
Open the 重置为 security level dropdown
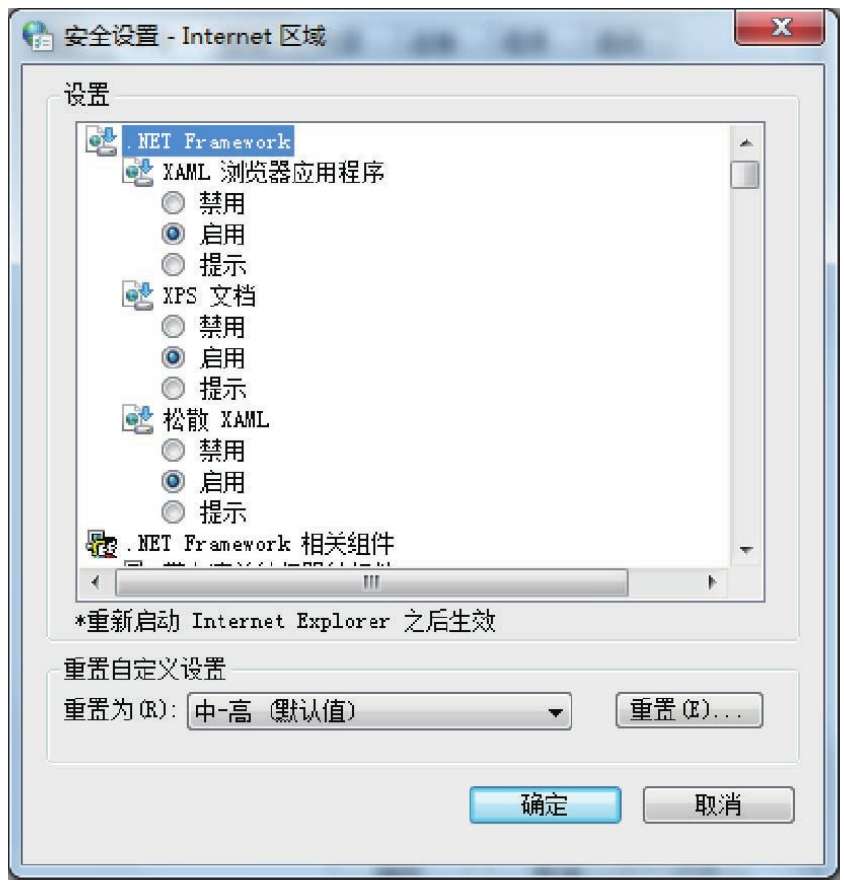[379, 712]
